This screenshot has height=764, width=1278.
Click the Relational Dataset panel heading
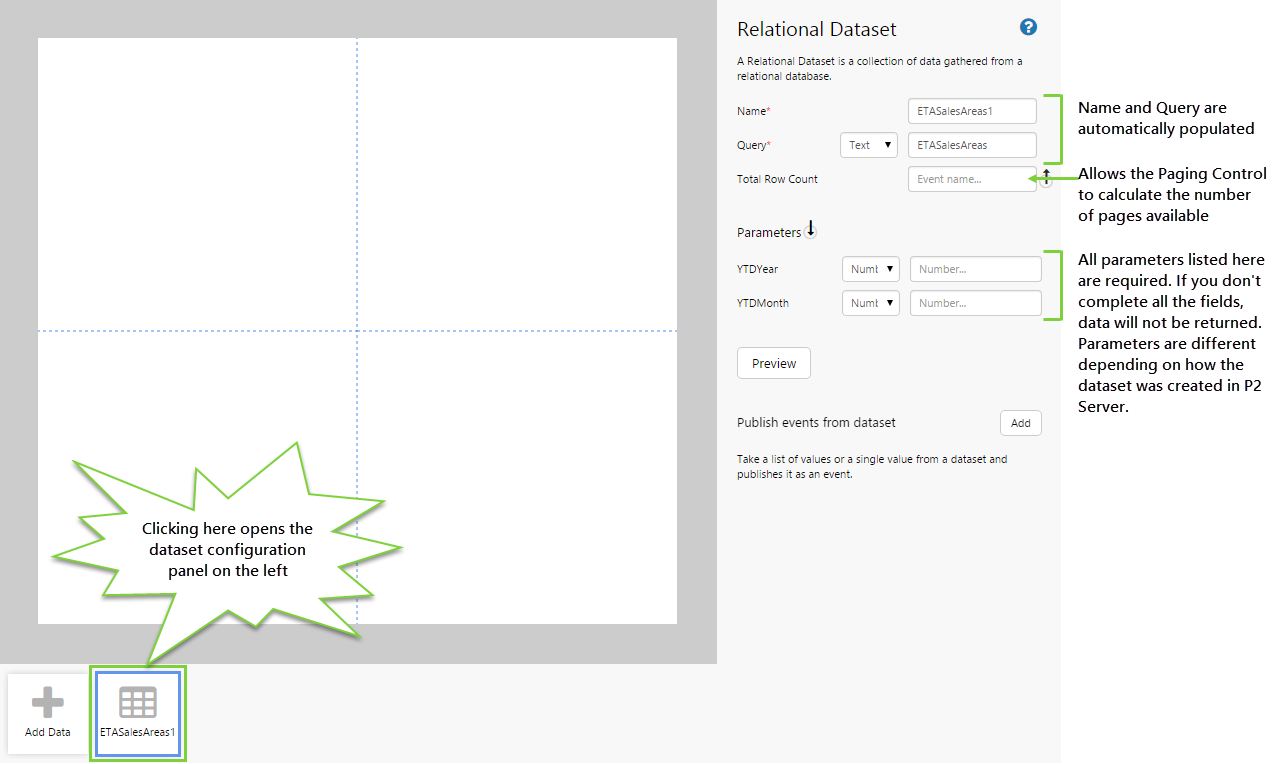(816, 29)
